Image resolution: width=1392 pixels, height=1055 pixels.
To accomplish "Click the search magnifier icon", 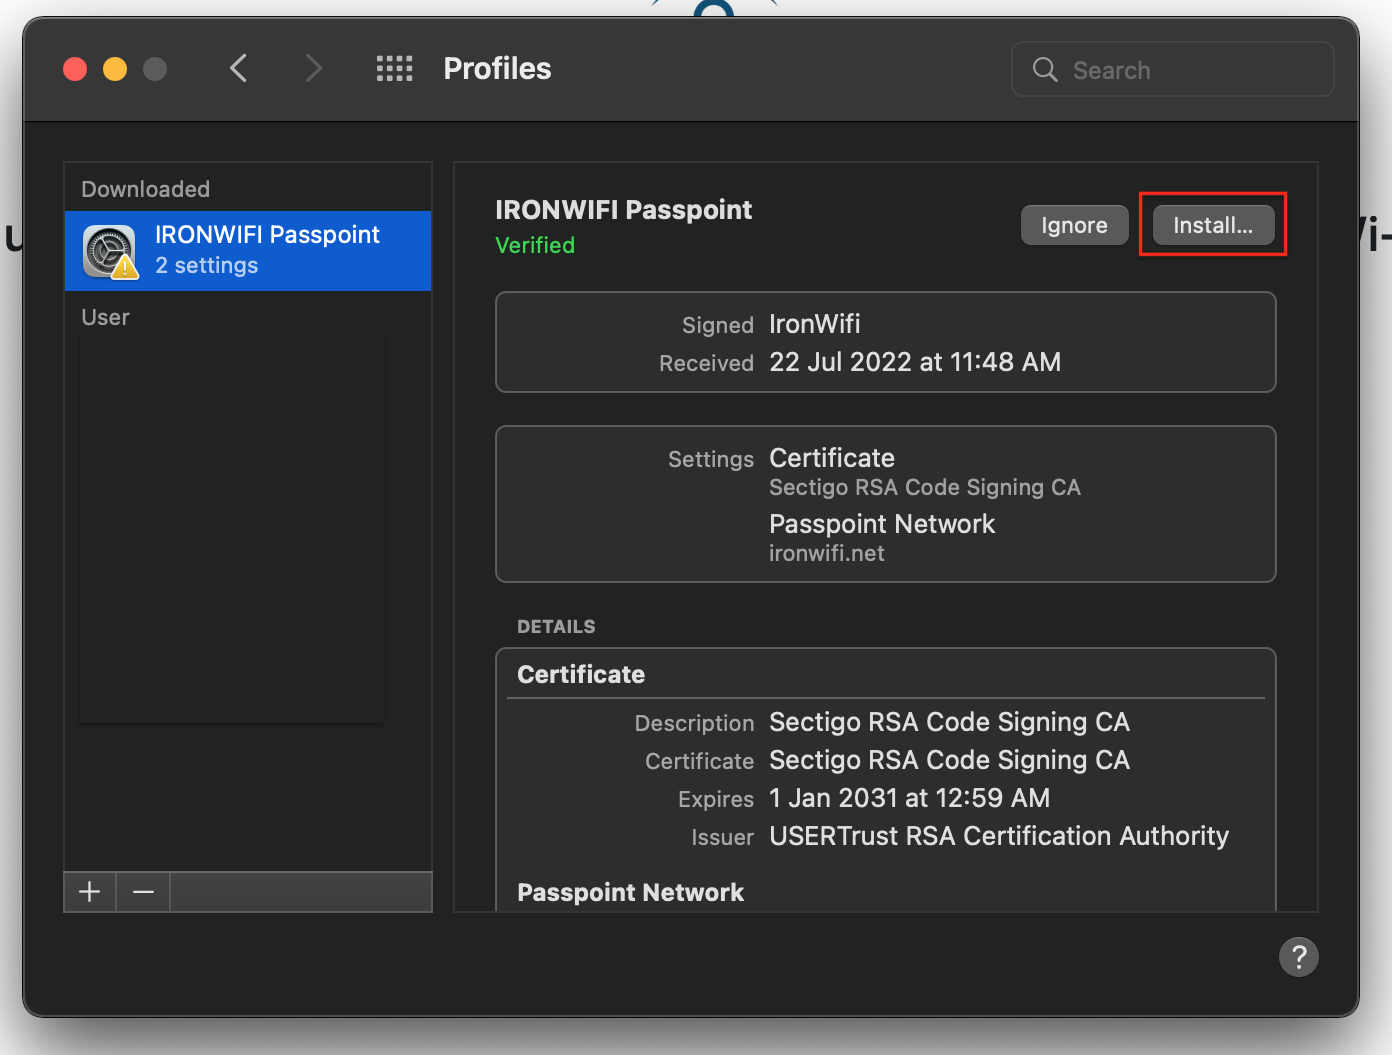I will 1045,69.
